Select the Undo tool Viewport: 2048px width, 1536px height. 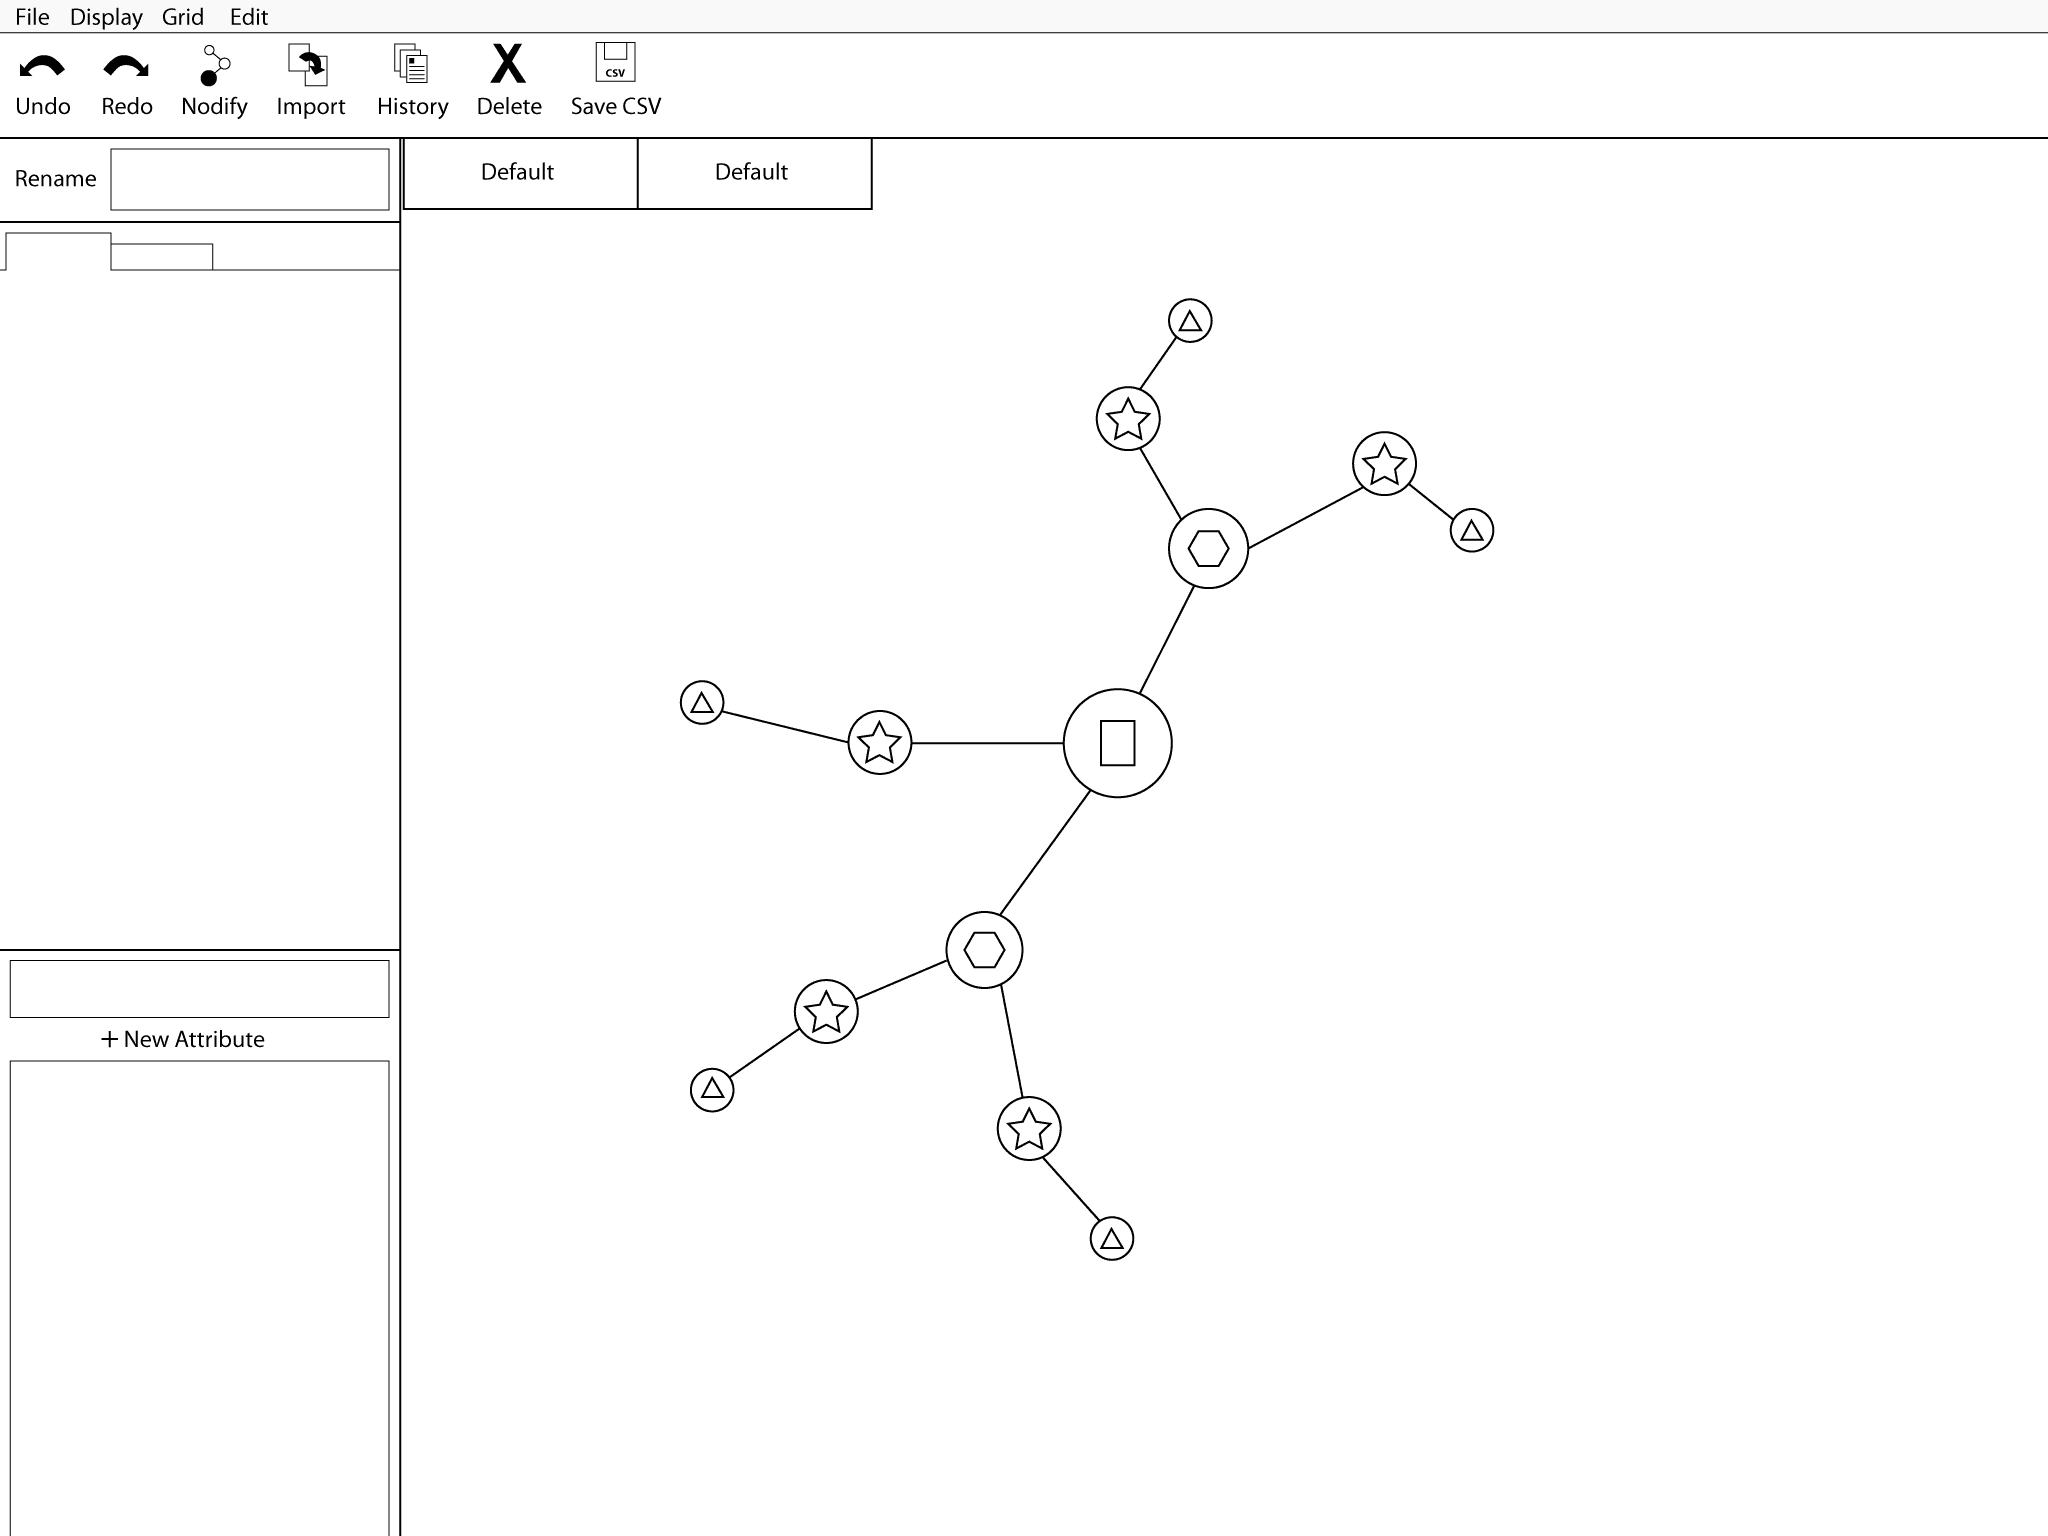[x=42, y=75]
